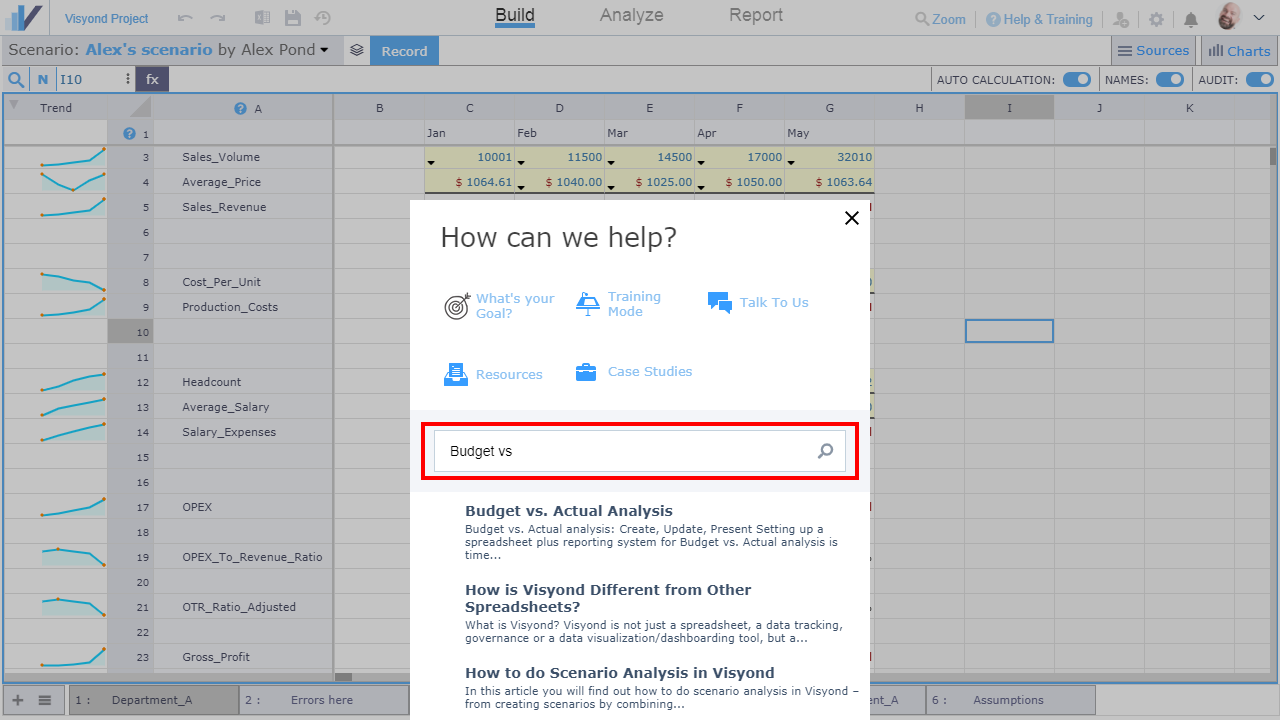Open Help & Training
Screen dimensions: 1280x720
pos(1039,19)
